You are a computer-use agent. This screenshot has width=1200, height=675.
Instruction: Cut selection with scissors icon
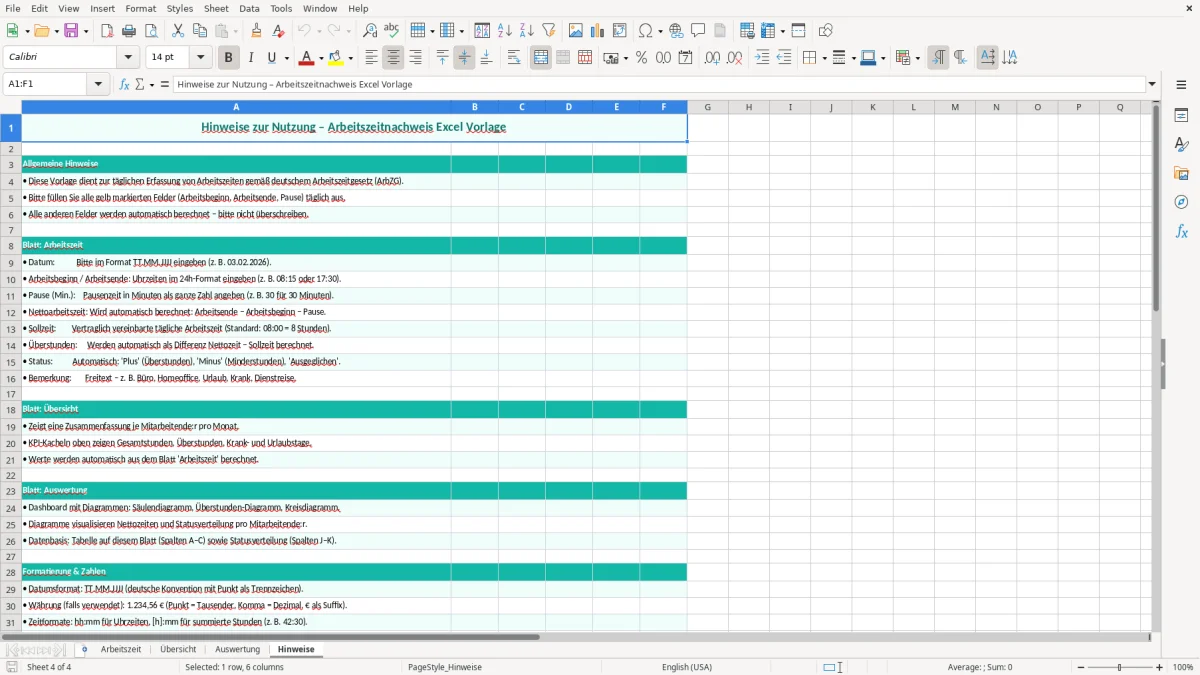click(178, 31)
